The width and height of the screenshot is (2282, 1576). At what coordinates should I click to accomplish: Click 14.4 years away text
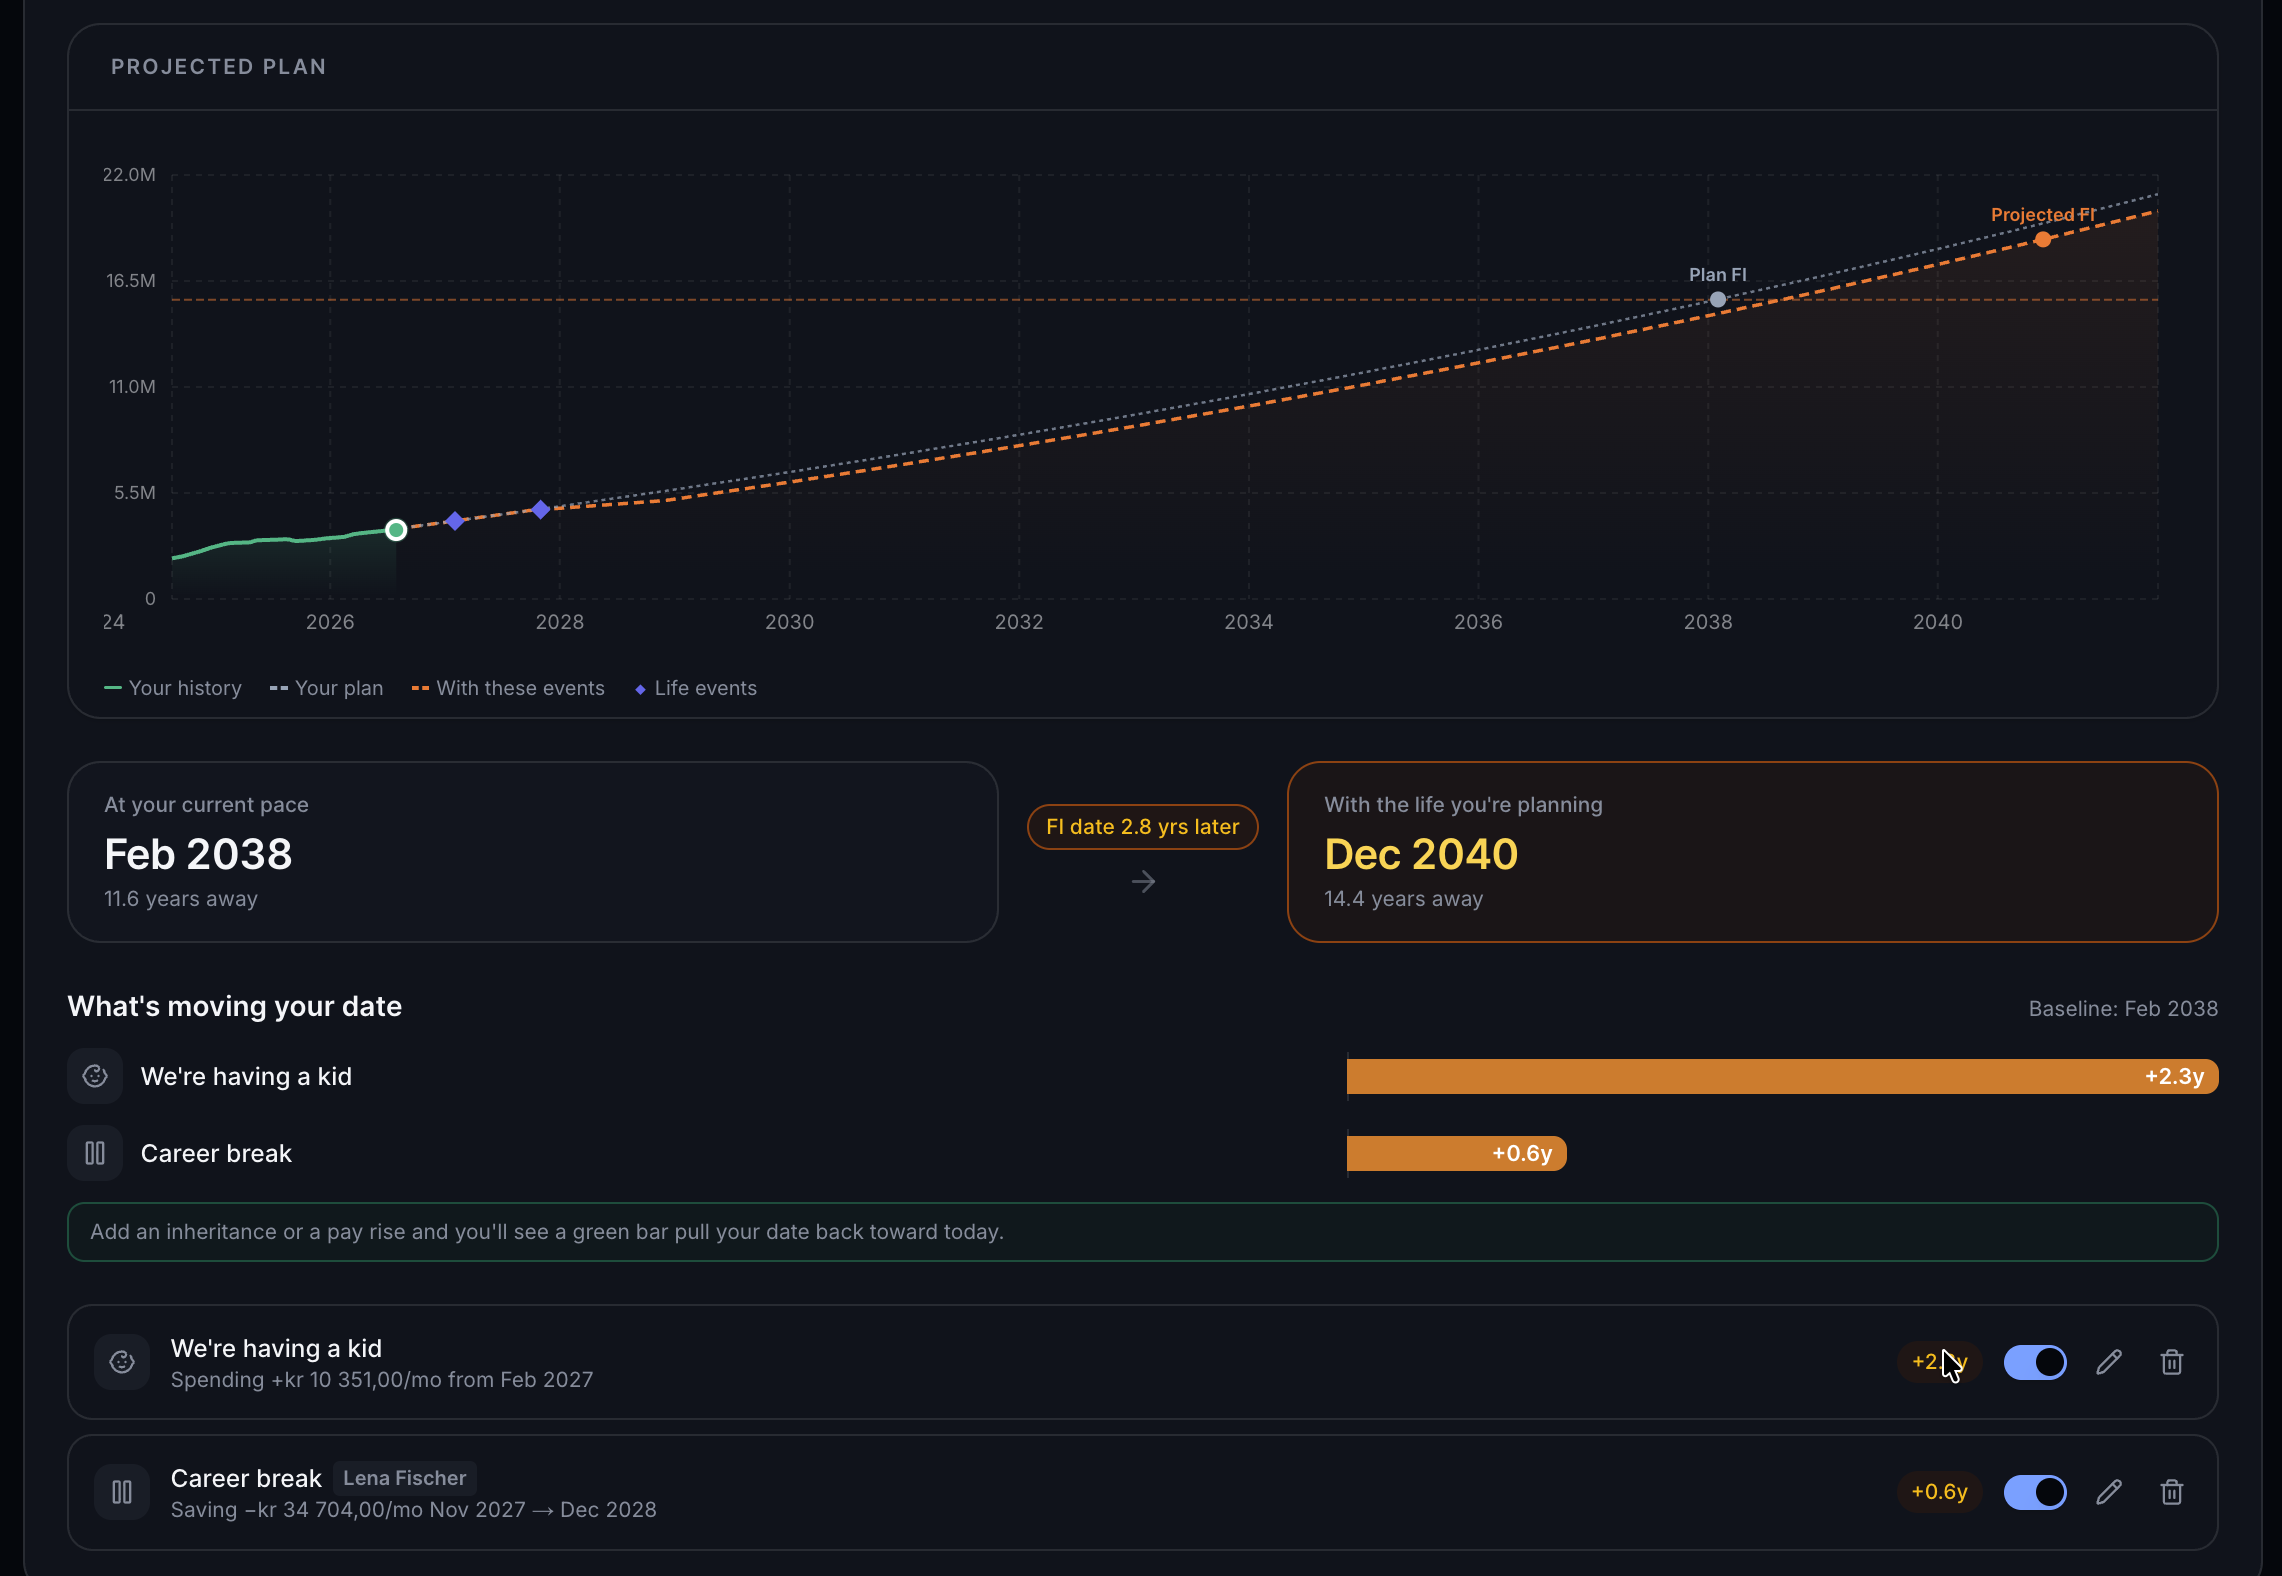pyautogui.click(x=1403, y=899)
